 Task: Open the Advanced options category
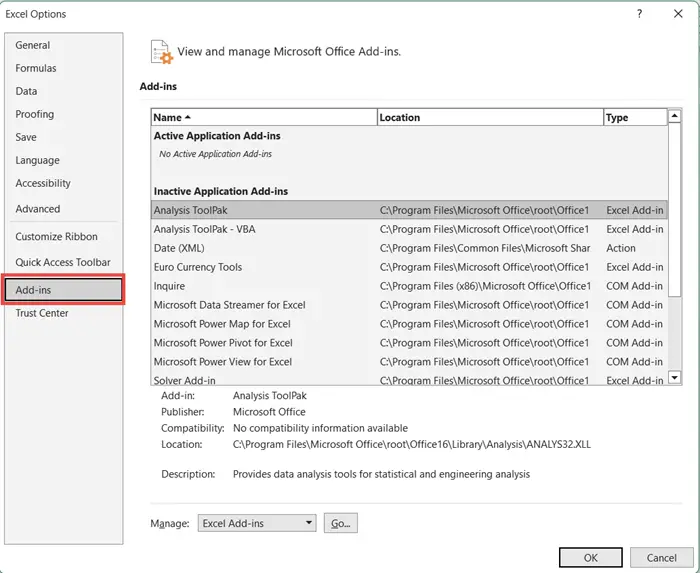click(38, 209)
